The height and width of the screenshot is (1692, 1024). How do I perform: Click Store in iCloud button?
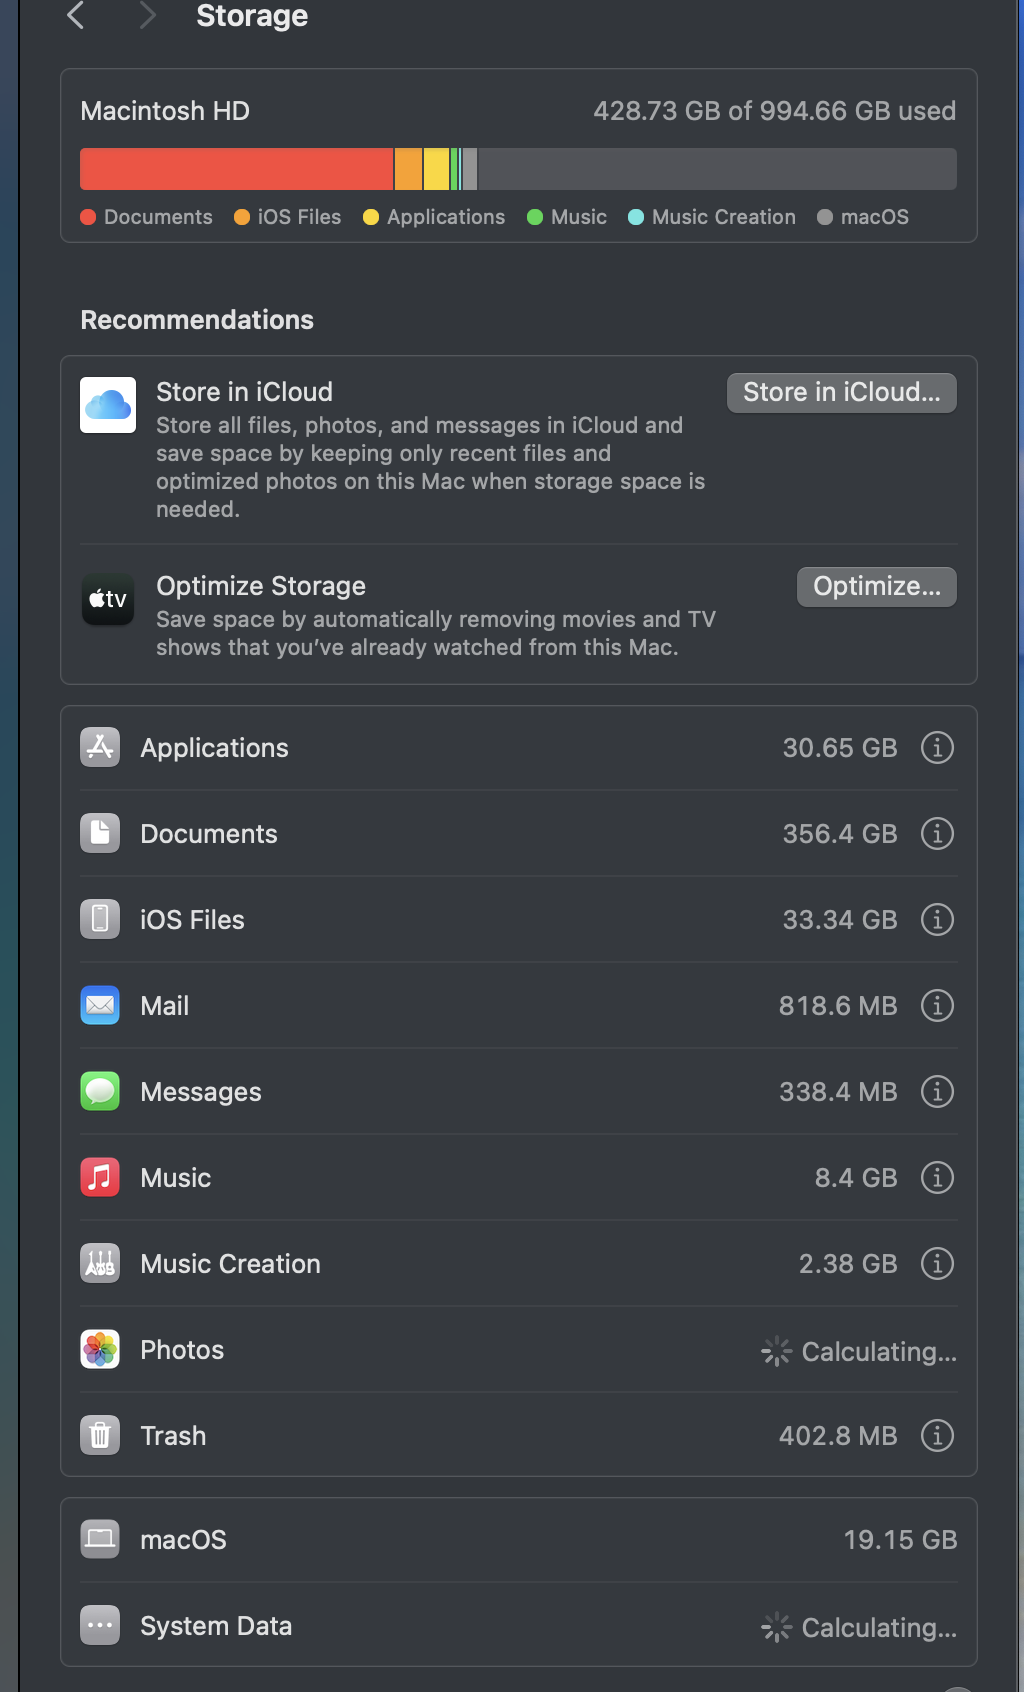point(841,393)
